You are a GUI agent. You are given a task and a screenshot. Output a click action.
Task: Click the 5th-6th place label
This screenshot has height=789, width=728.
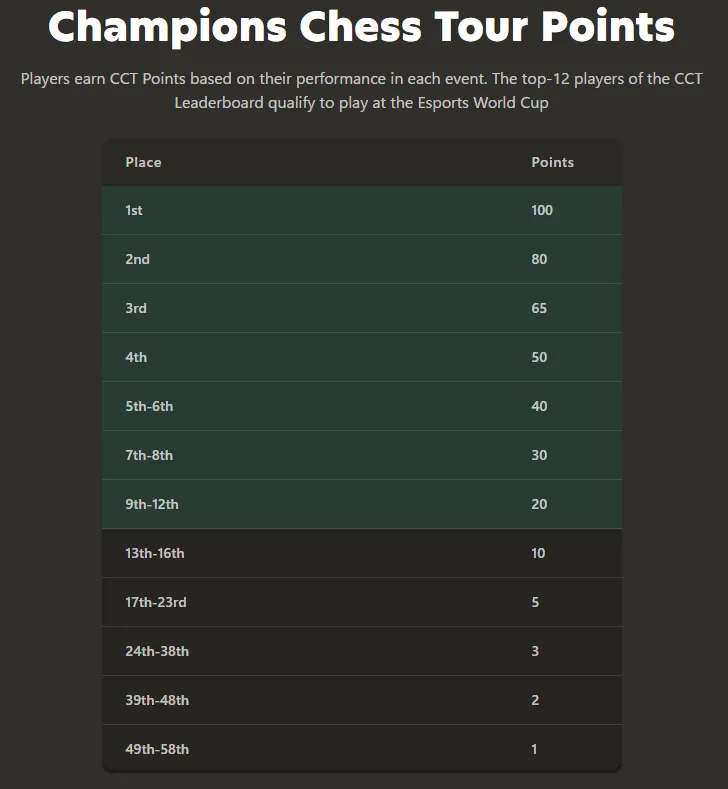point(149,406)
